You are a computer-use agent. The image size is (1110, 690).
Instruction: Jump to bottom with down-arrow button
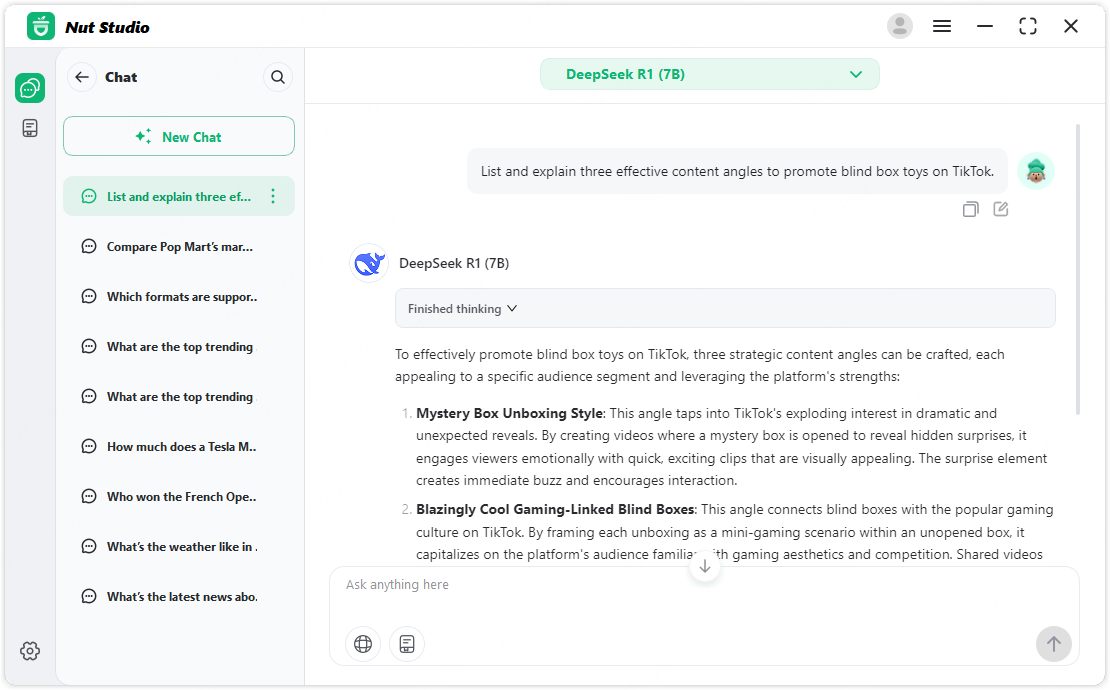click(x=704, y=566)
